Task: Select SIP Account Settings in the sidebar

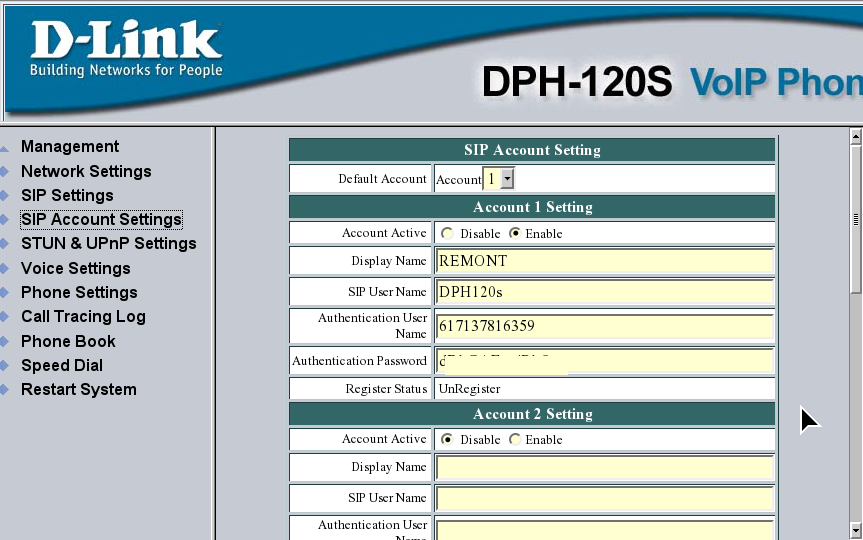Action: pos(101,220)
